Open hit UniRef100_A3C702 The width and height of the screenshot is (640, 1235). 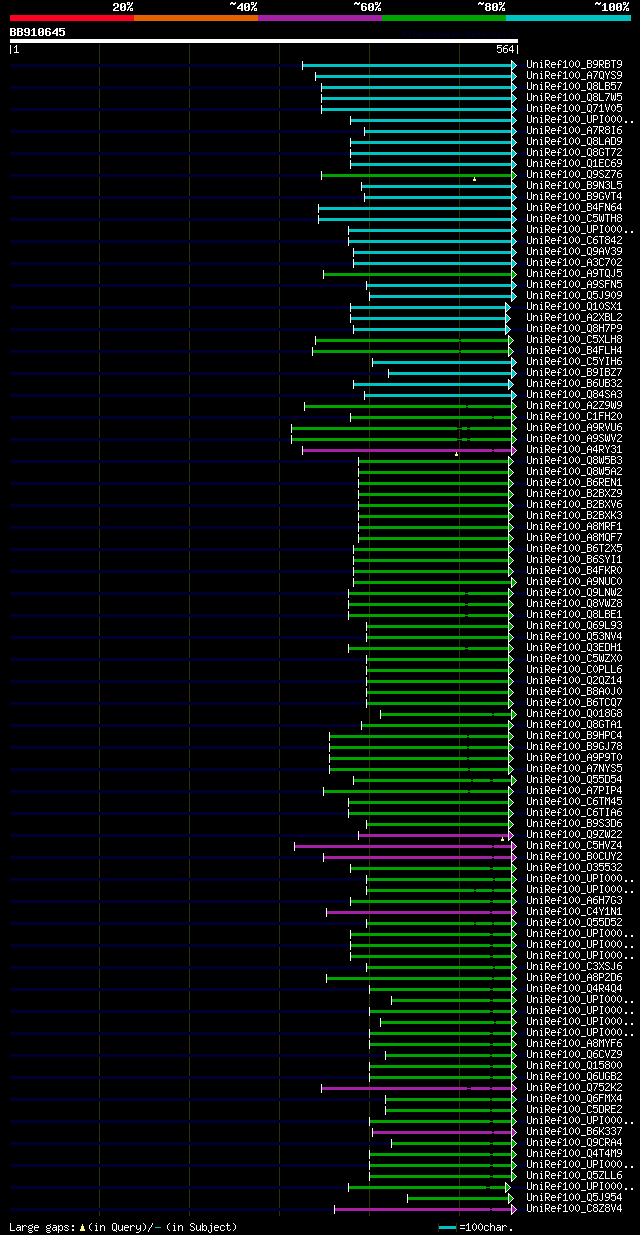(574, 263)
